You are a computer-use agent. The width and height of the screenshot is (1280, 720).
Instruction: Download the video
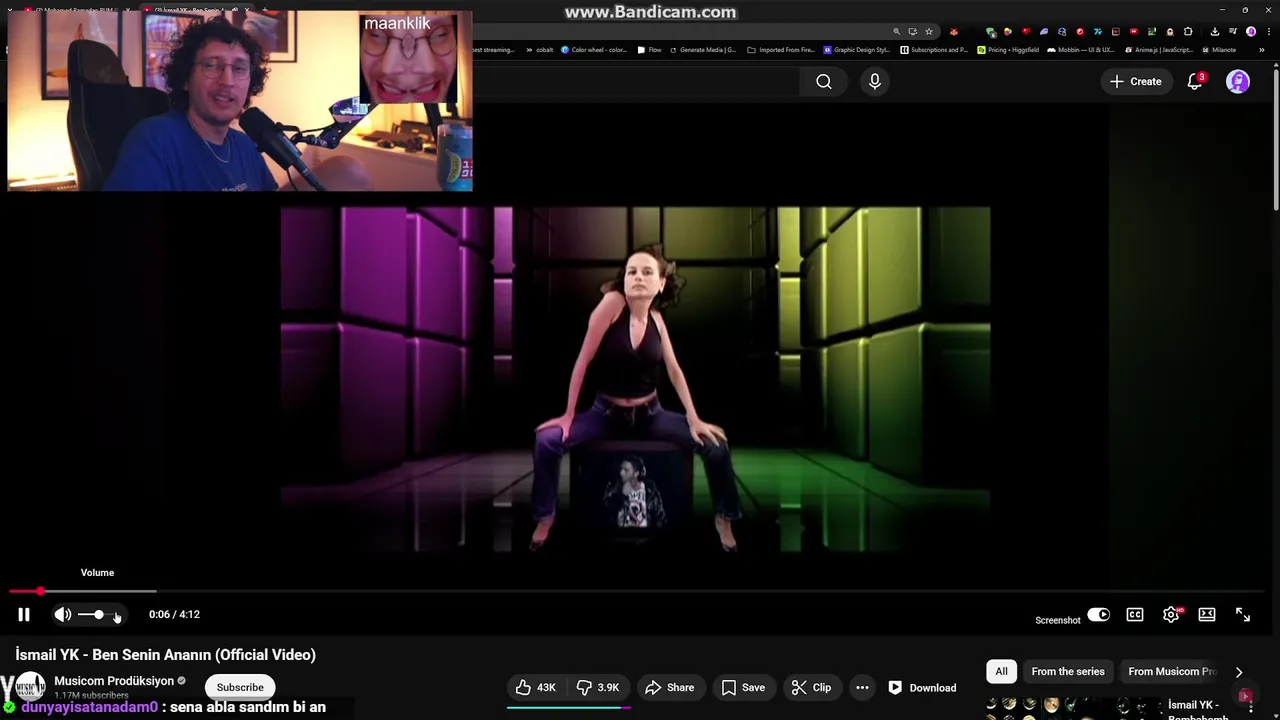(x=922, y=688)
